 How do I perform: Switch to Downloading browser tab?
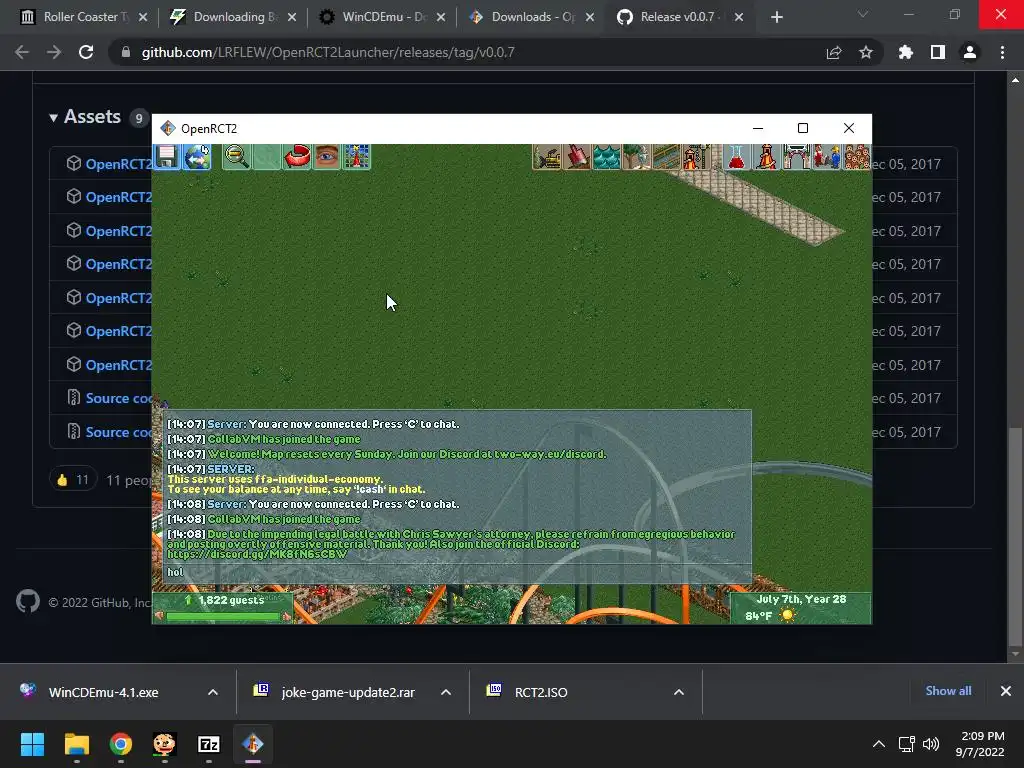(234, 17)
